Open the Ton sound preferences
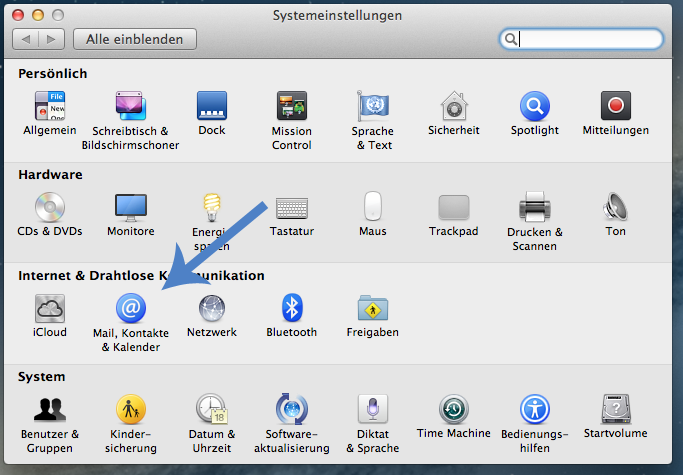This screenshot has height=475, width=683. [x=615, y=208]
